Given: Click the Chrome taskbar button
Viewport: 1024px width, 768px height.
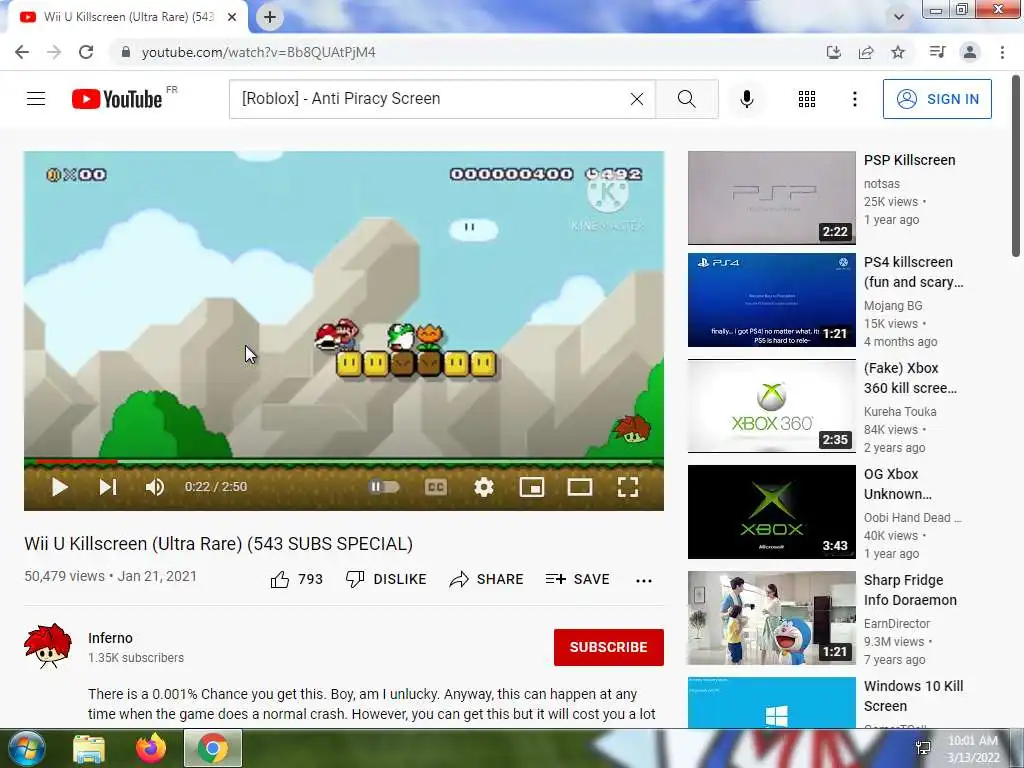Looking at the screenshot, I should [213, 748].
